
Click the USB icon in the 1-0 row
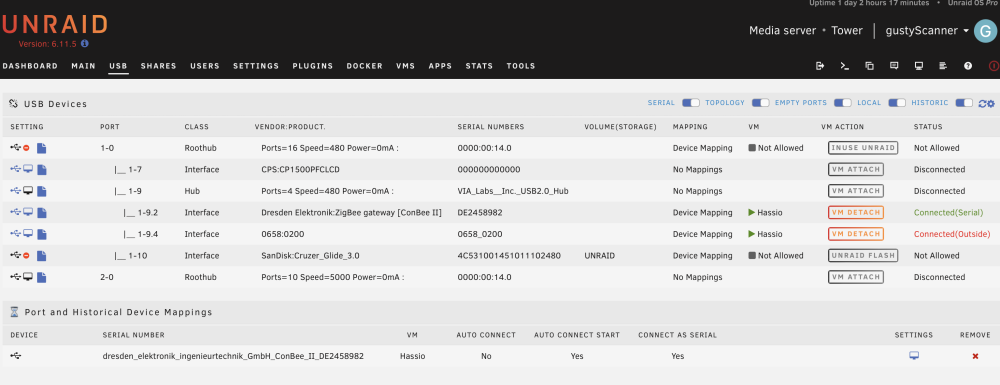click(x=15, y=148)
